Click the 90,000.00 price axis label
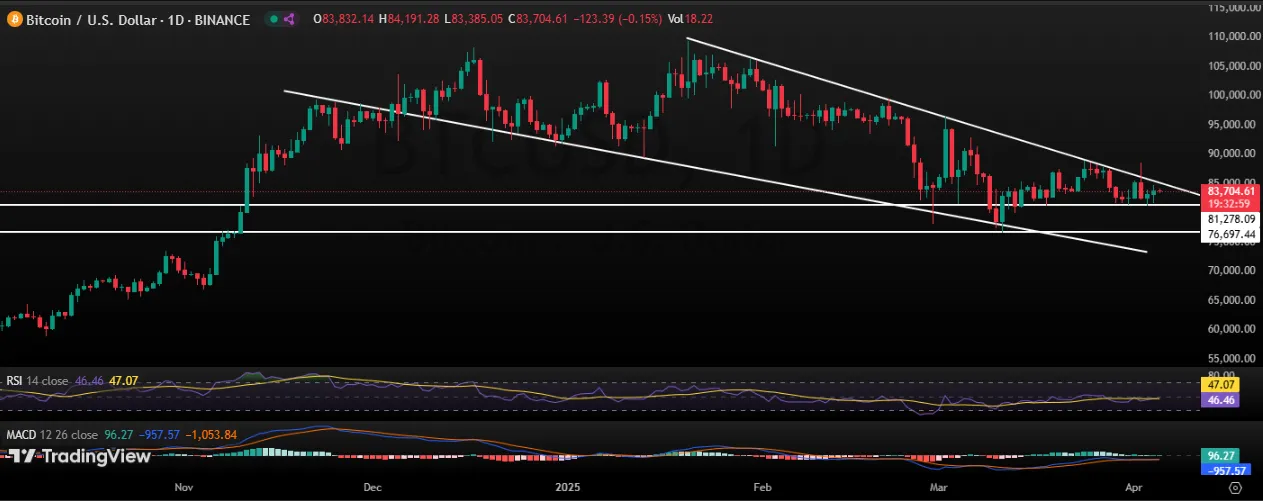The width and height of the screenshot is (1263, 501). point(1231,153)
